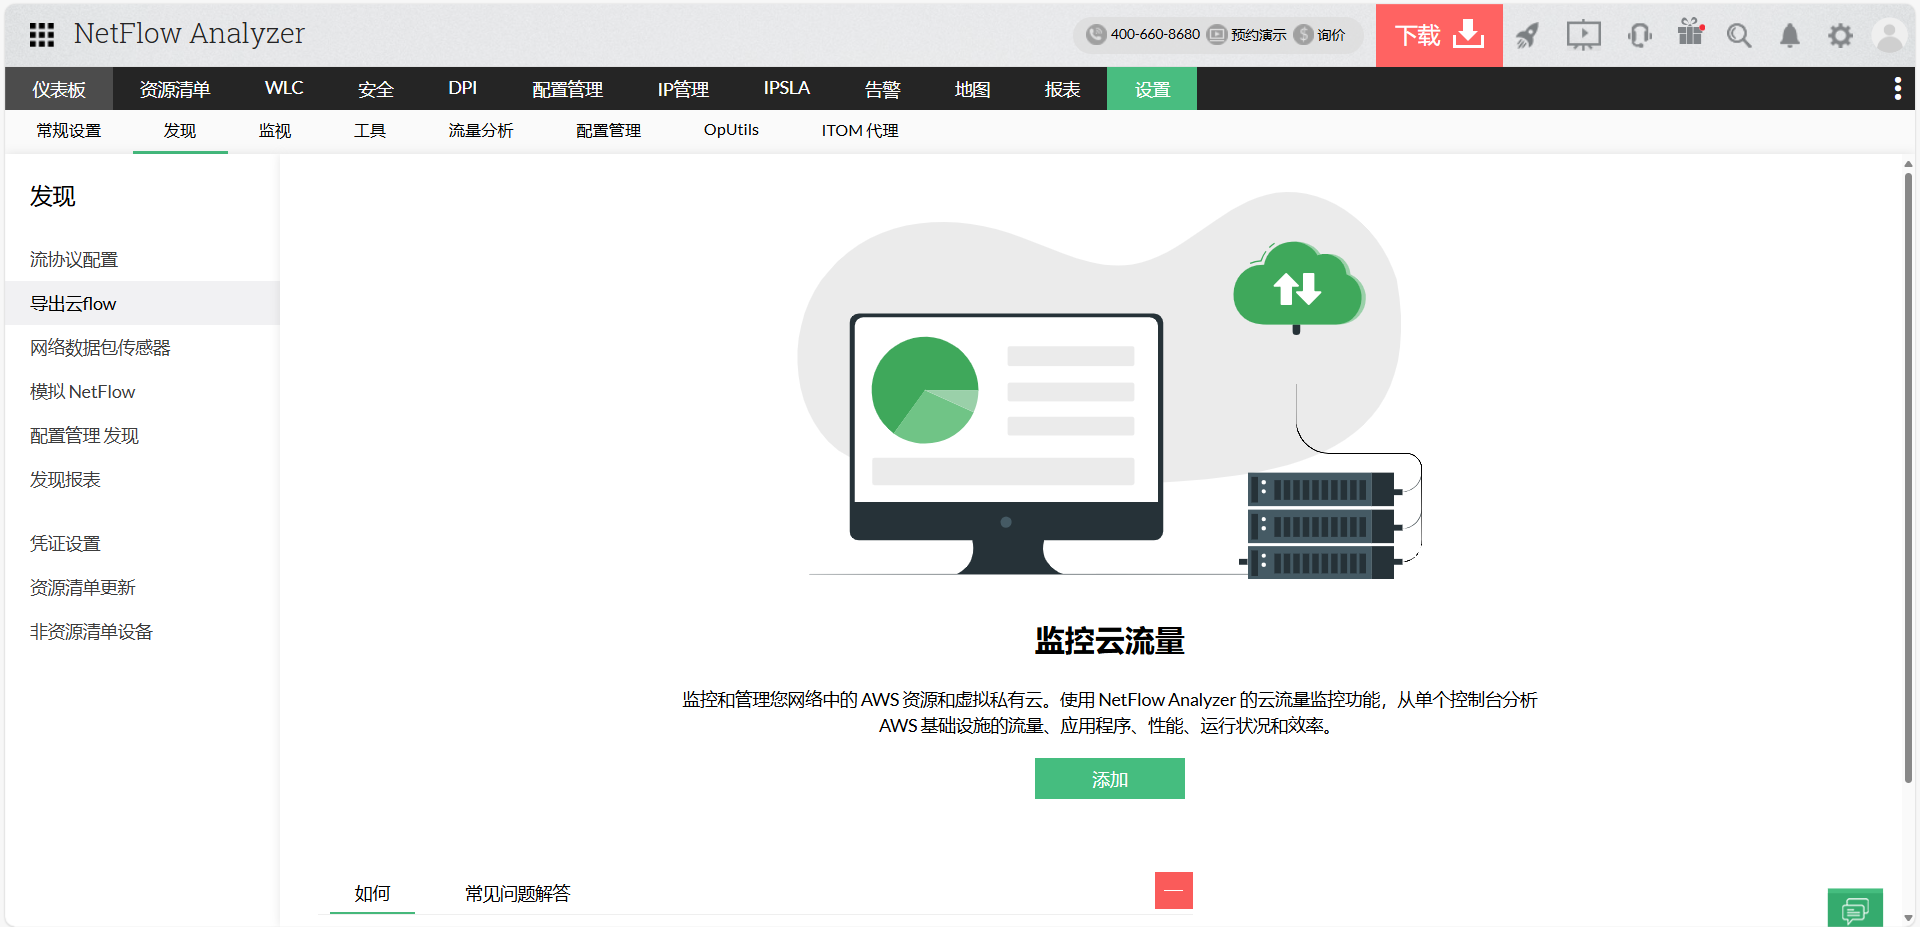Click the green 添加 add button

tap(1110, 779)
